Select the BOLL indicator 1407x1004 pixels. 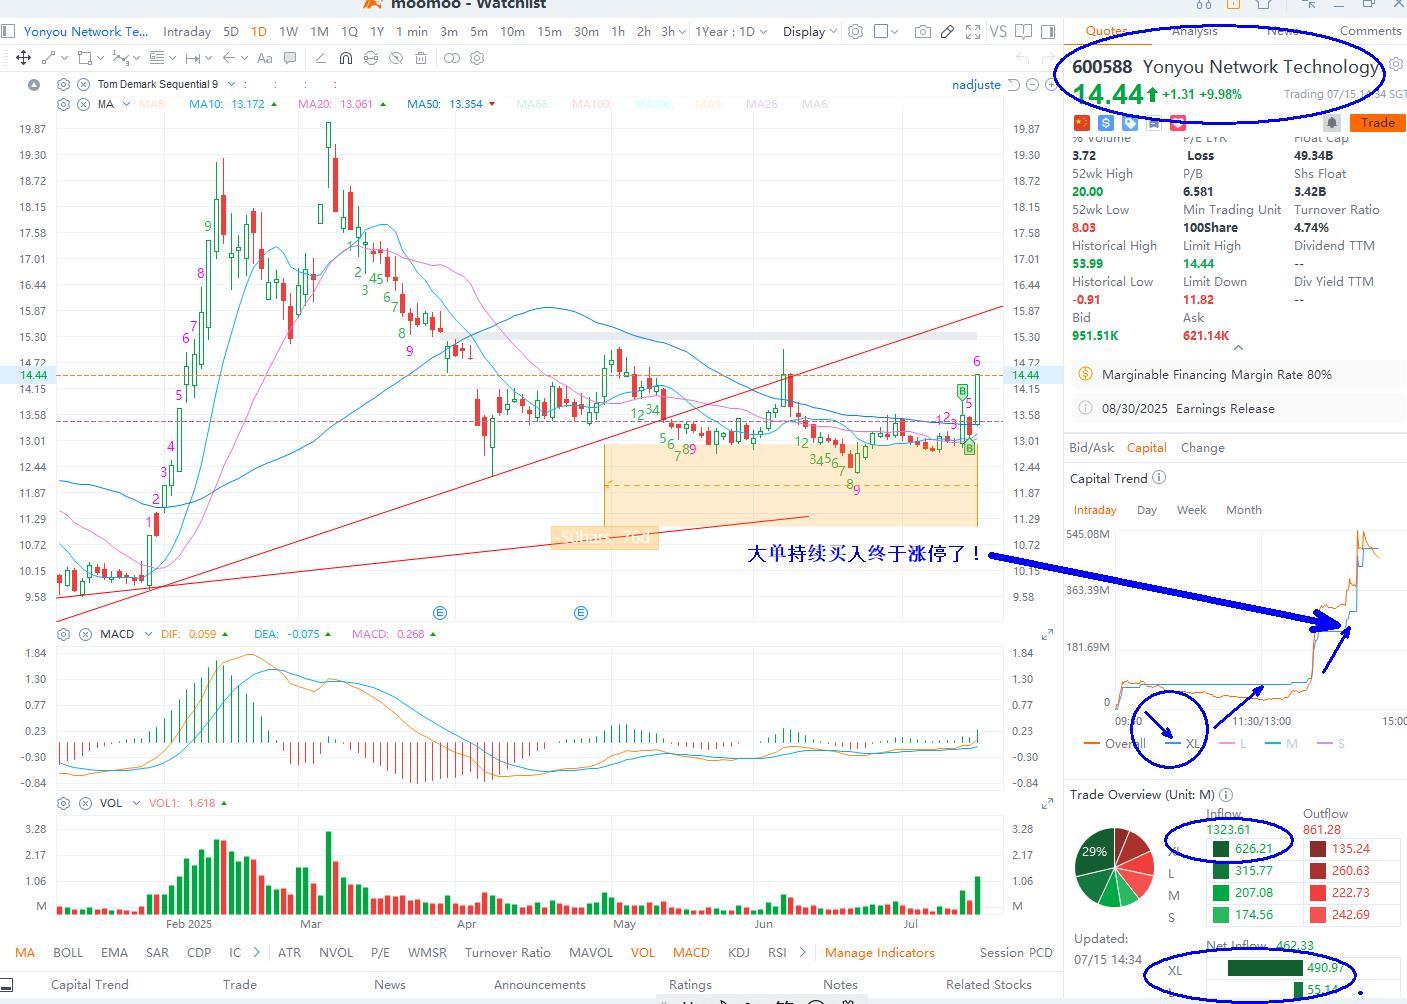68,952
